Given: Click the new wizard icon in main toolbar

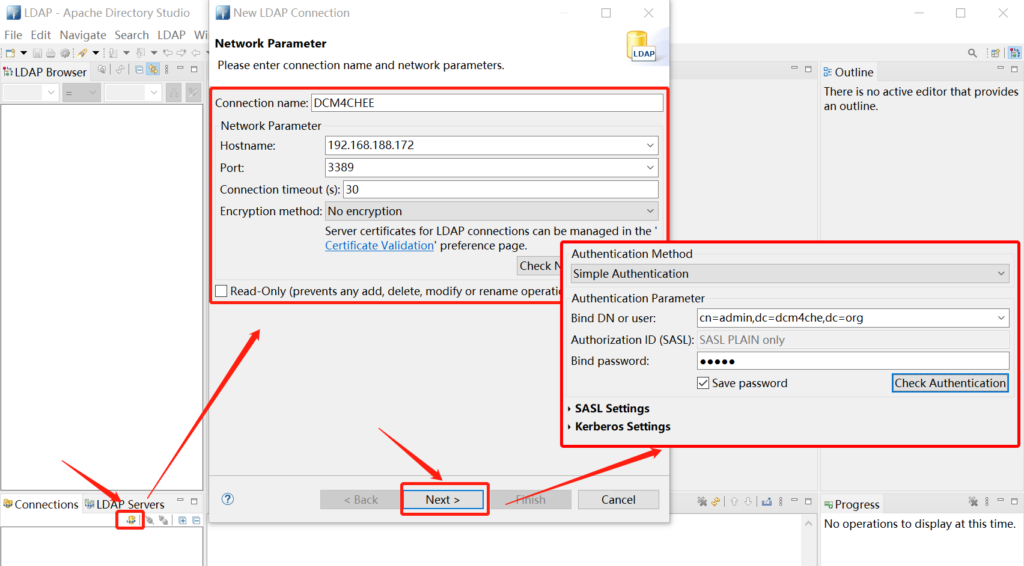Looking at the screenshot, I should click(x=10, y=53).
